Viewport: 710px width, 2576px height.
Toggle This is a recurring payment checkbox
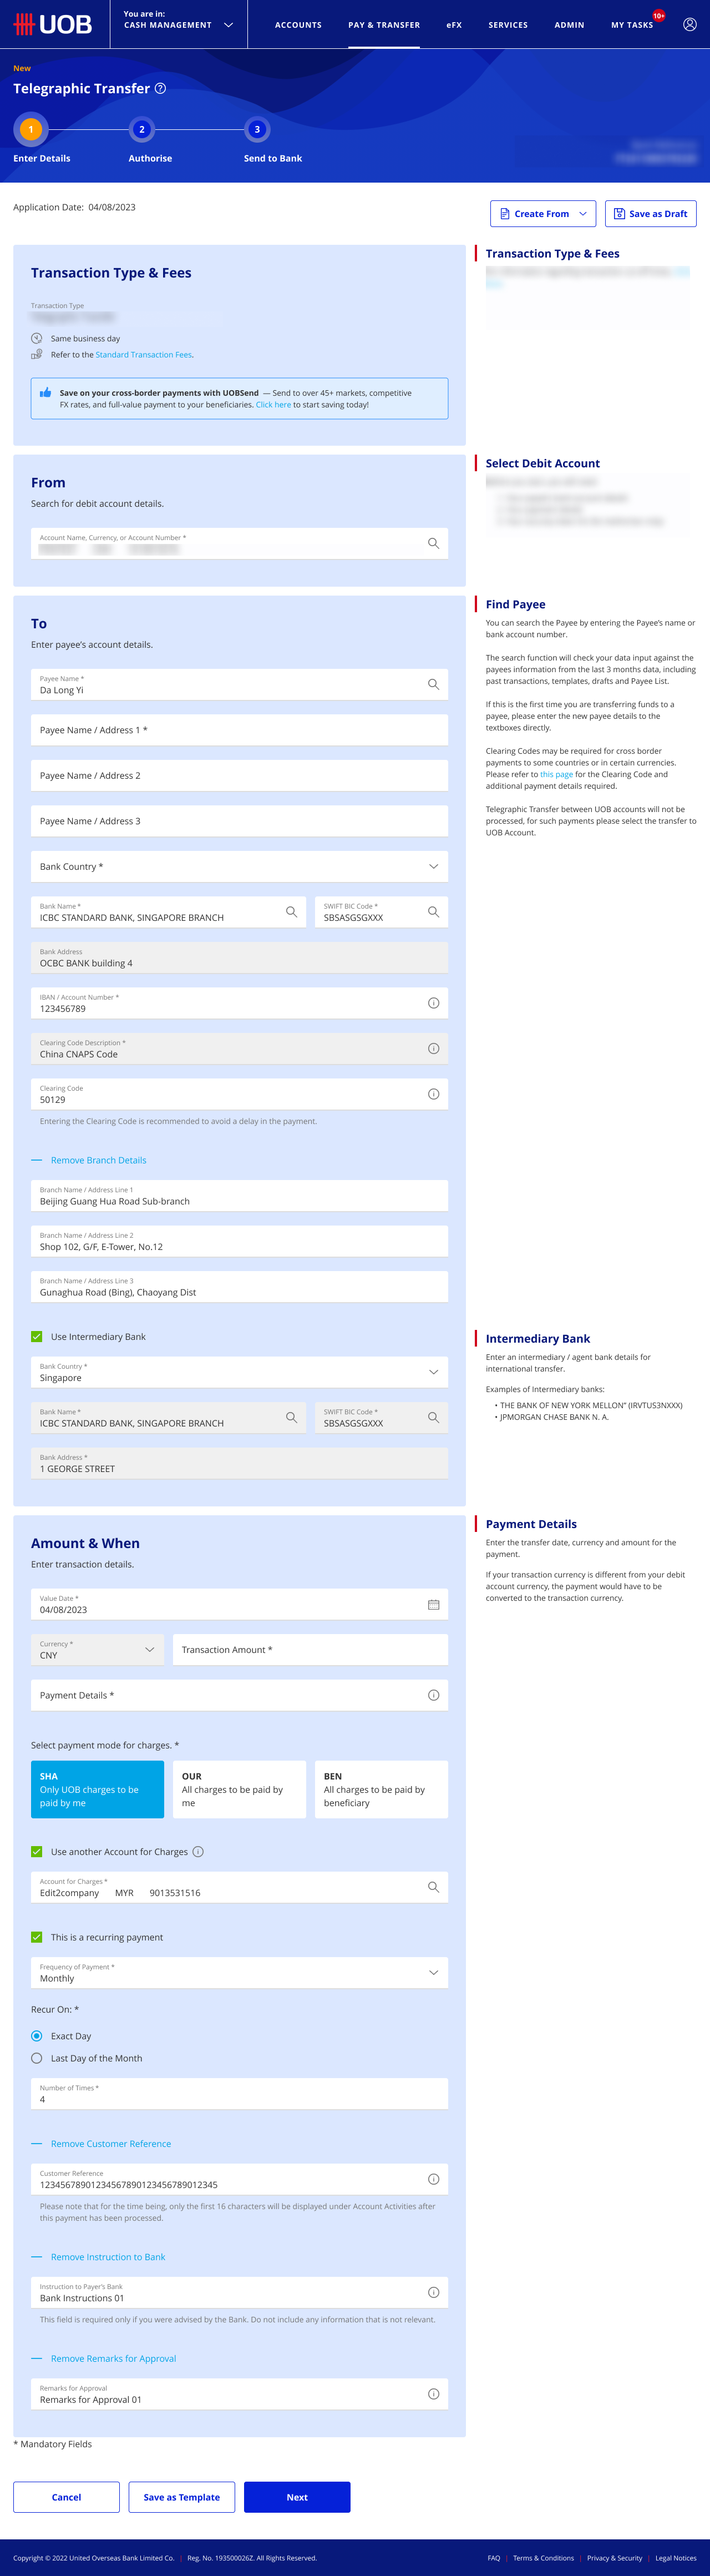37,1937
